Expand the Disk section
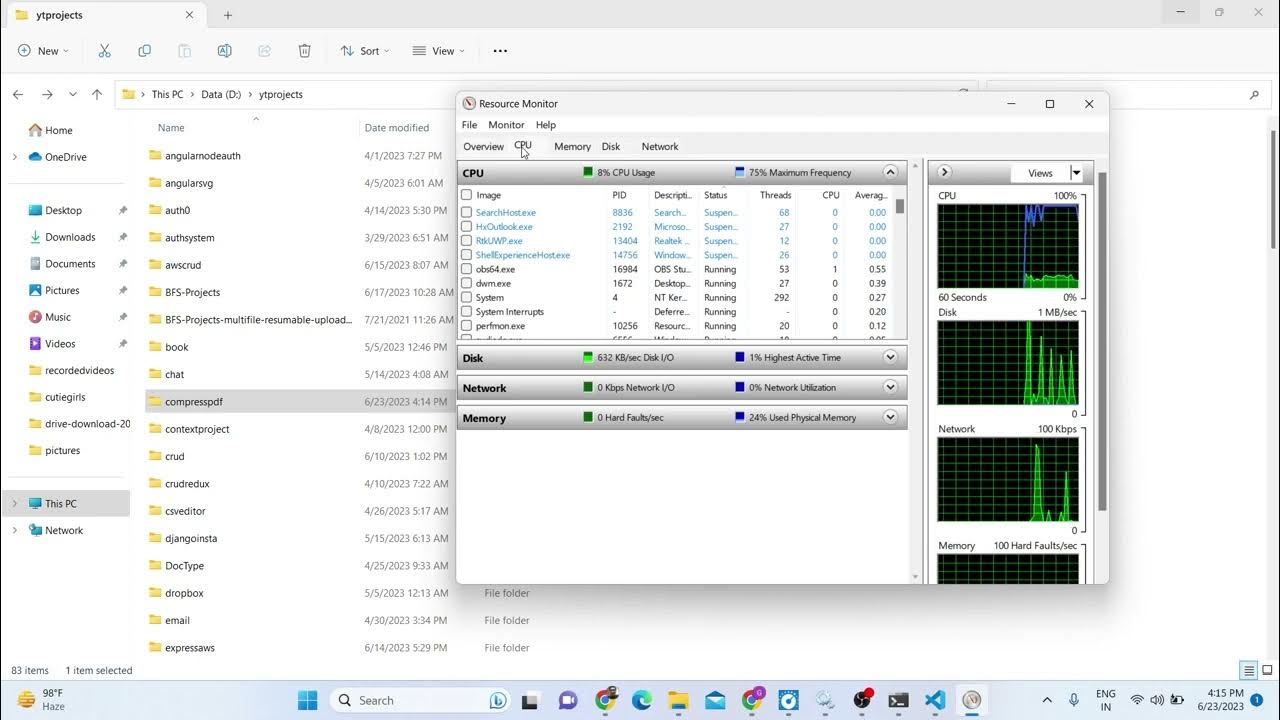Viewport: 1280px width, 720px height. click(x=890, y=358)
